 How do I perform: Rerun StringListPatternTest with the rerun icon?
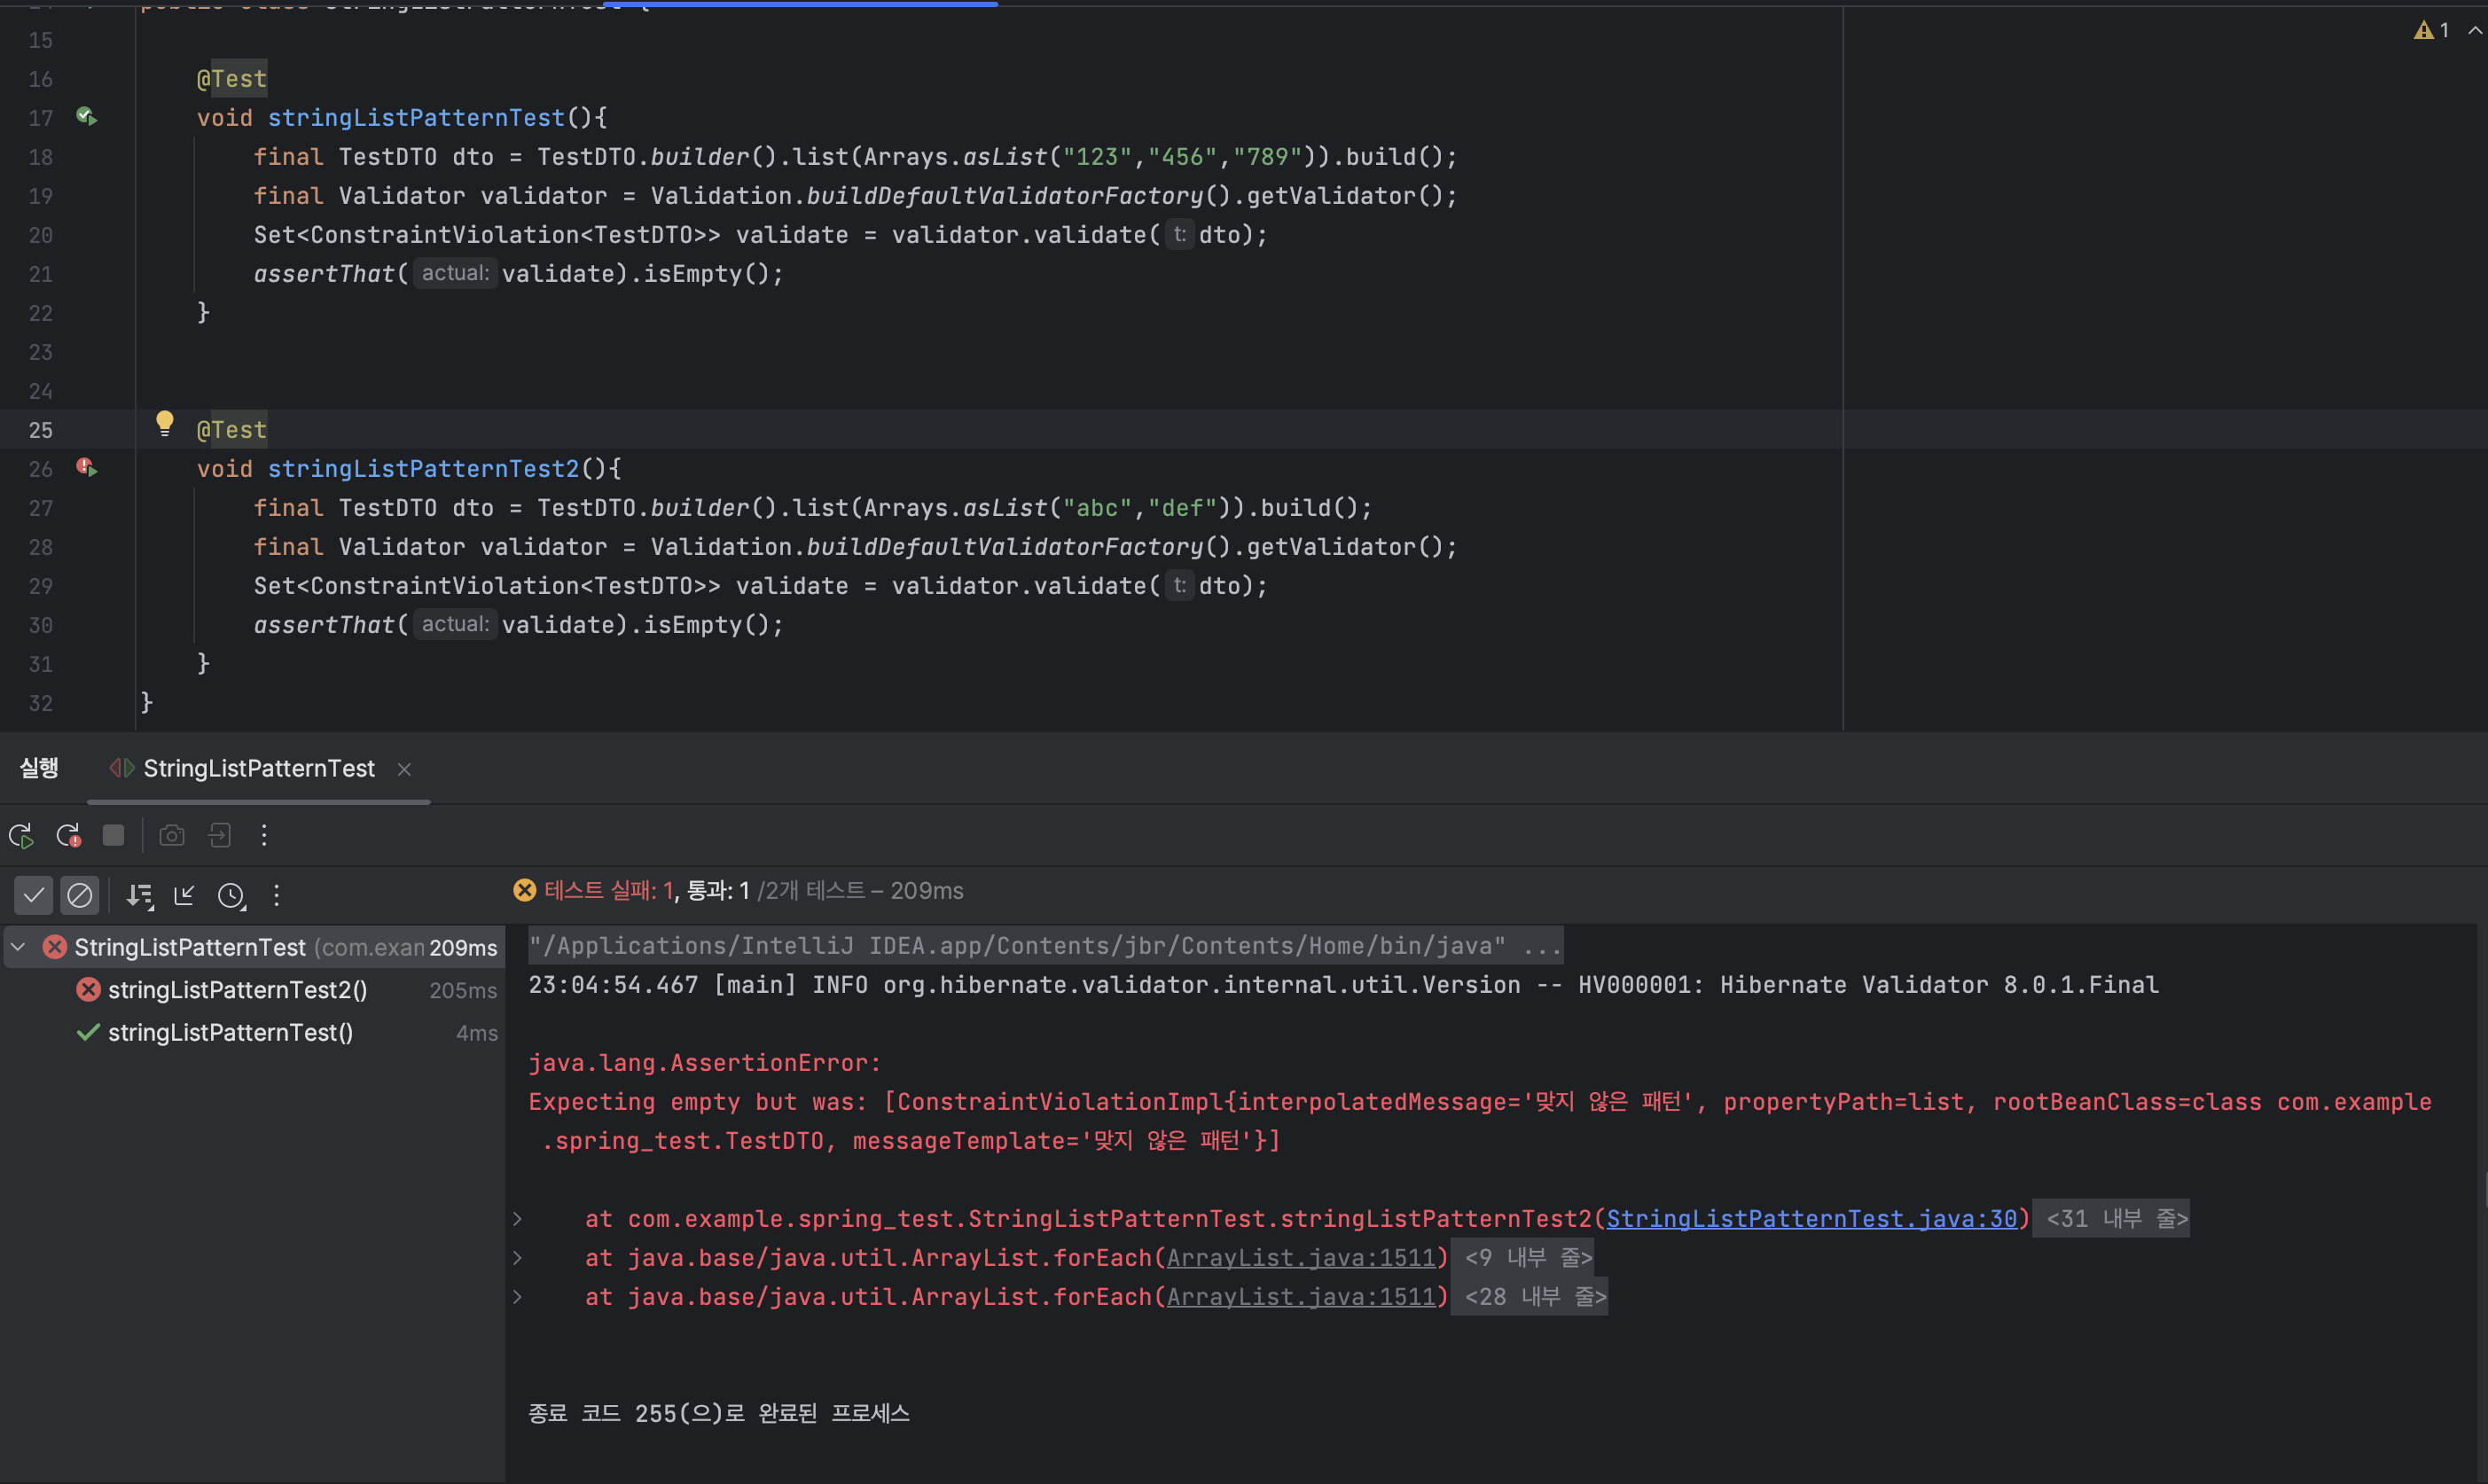[22, 835]
